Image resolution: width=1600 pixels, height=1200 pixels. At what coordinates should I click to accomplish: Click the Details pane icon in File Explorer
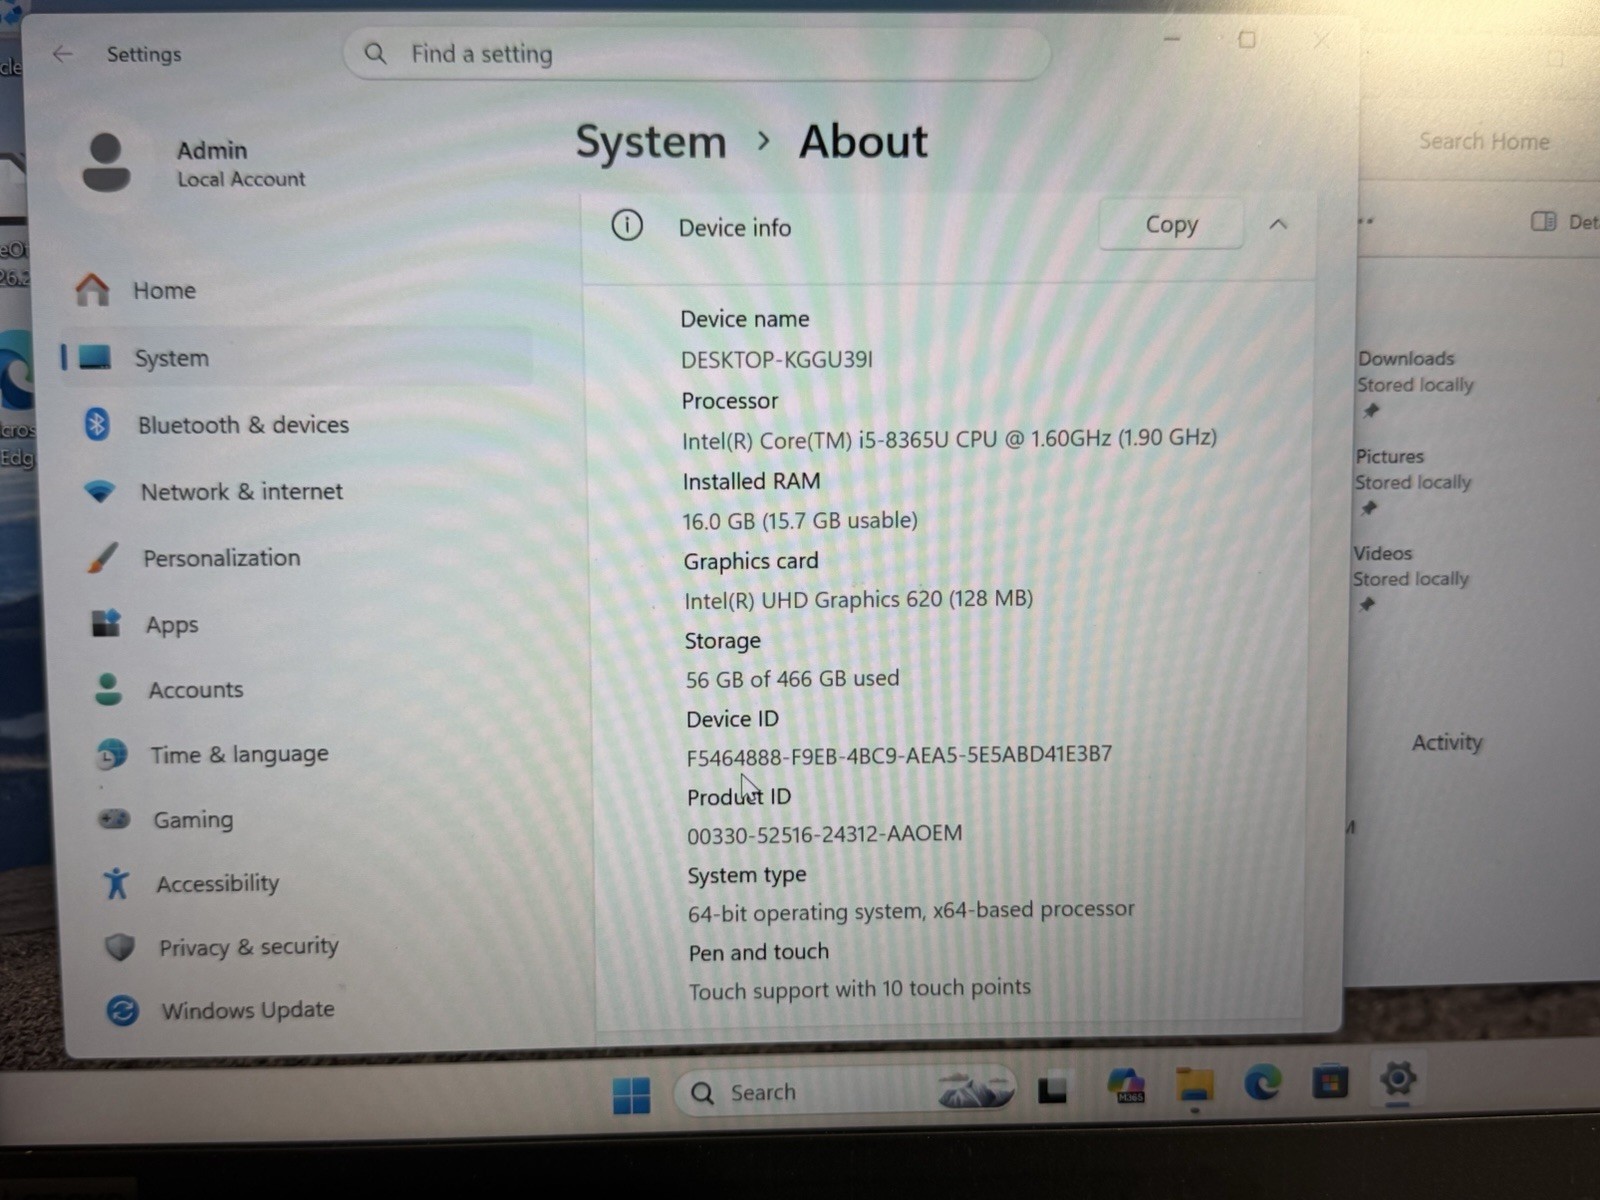point(1544,221)
